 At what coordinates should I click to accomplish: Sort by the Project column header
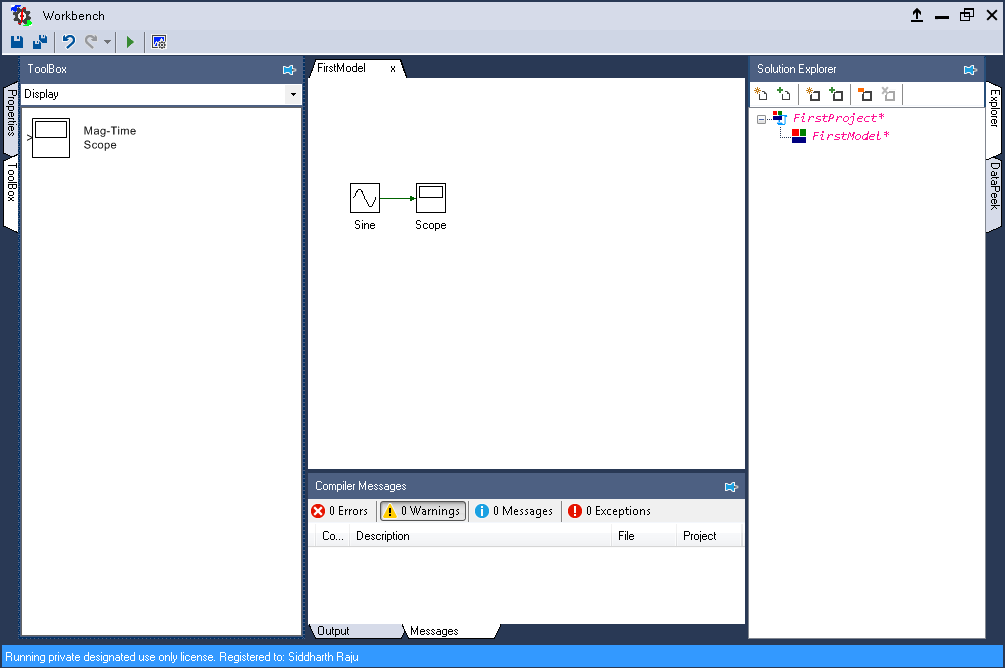point(709,536)
